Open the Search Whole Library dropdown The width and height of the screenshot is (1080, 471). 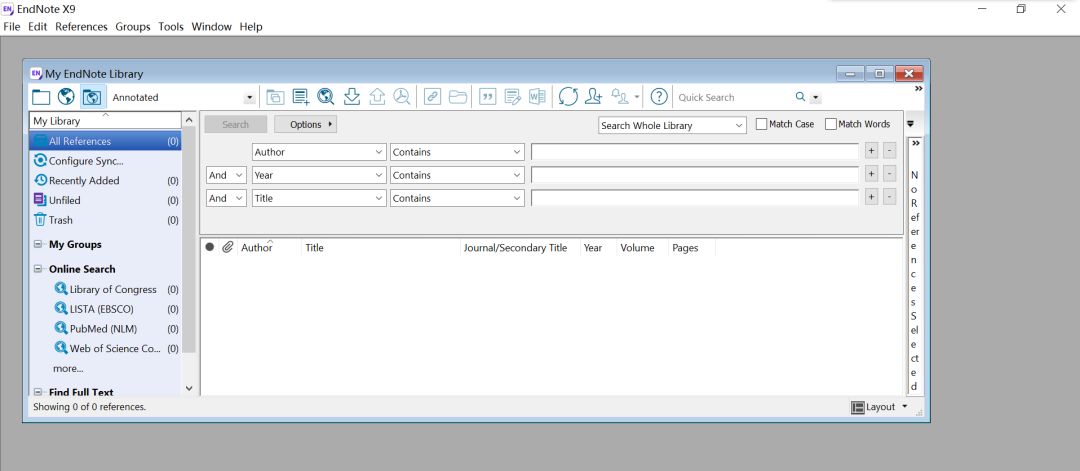[x=672, y=125]
